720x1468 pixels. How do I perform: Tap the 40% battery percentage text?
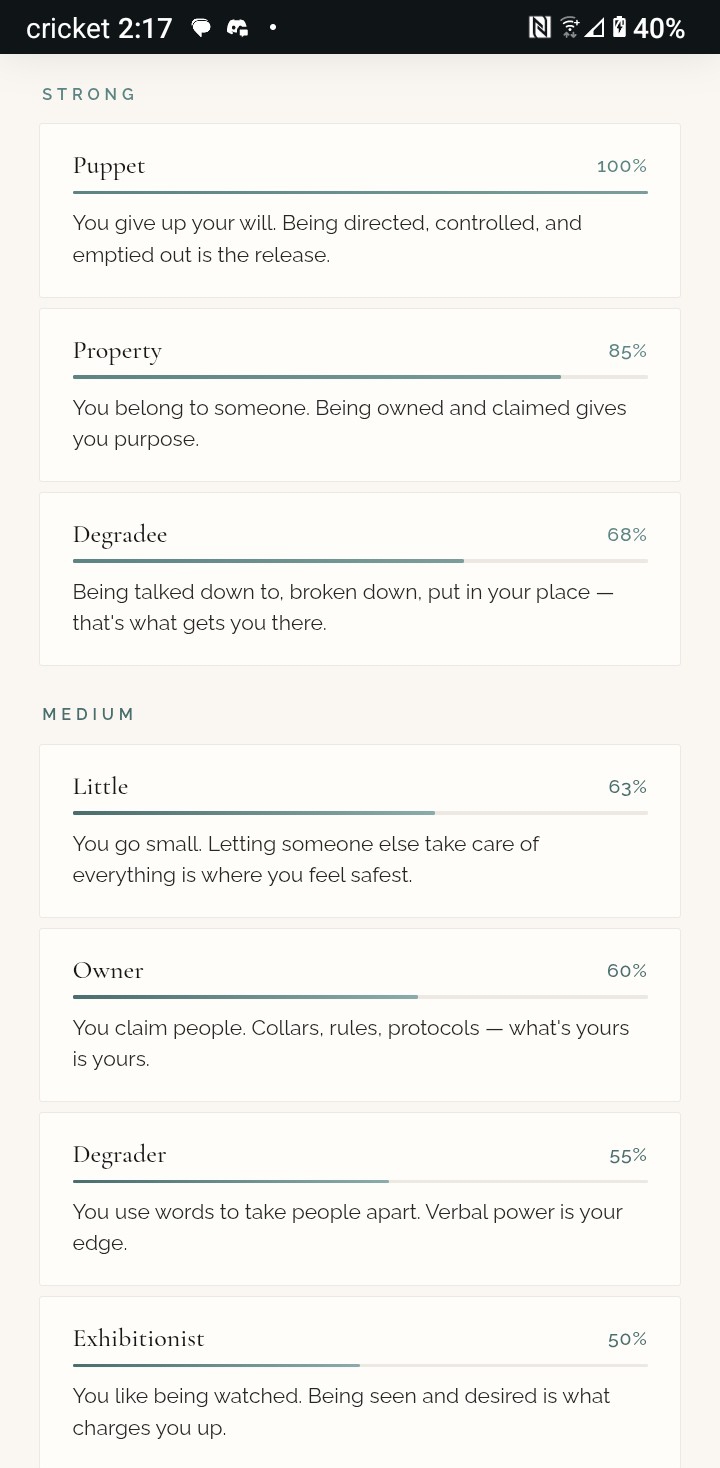click(659, 28)
